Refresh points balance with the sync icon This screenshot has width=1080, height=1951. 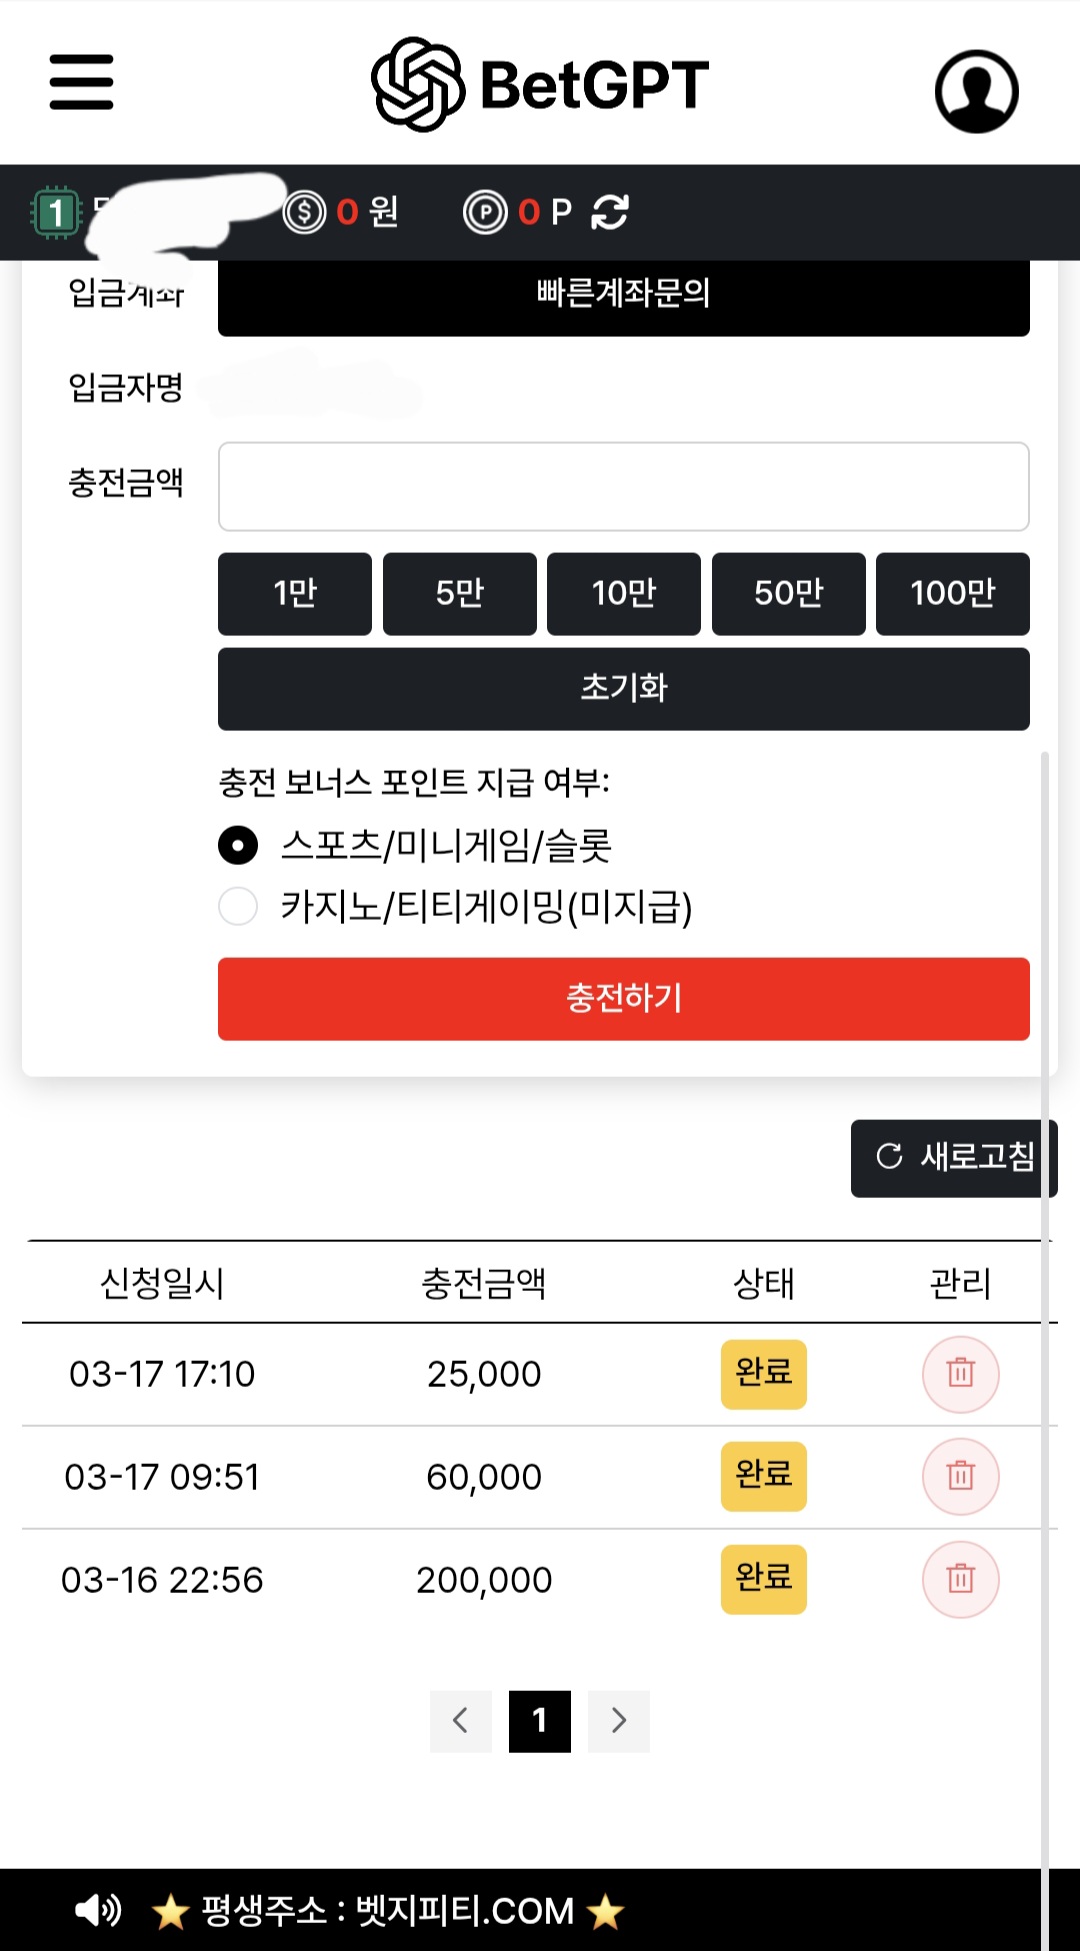click(610, 212)
